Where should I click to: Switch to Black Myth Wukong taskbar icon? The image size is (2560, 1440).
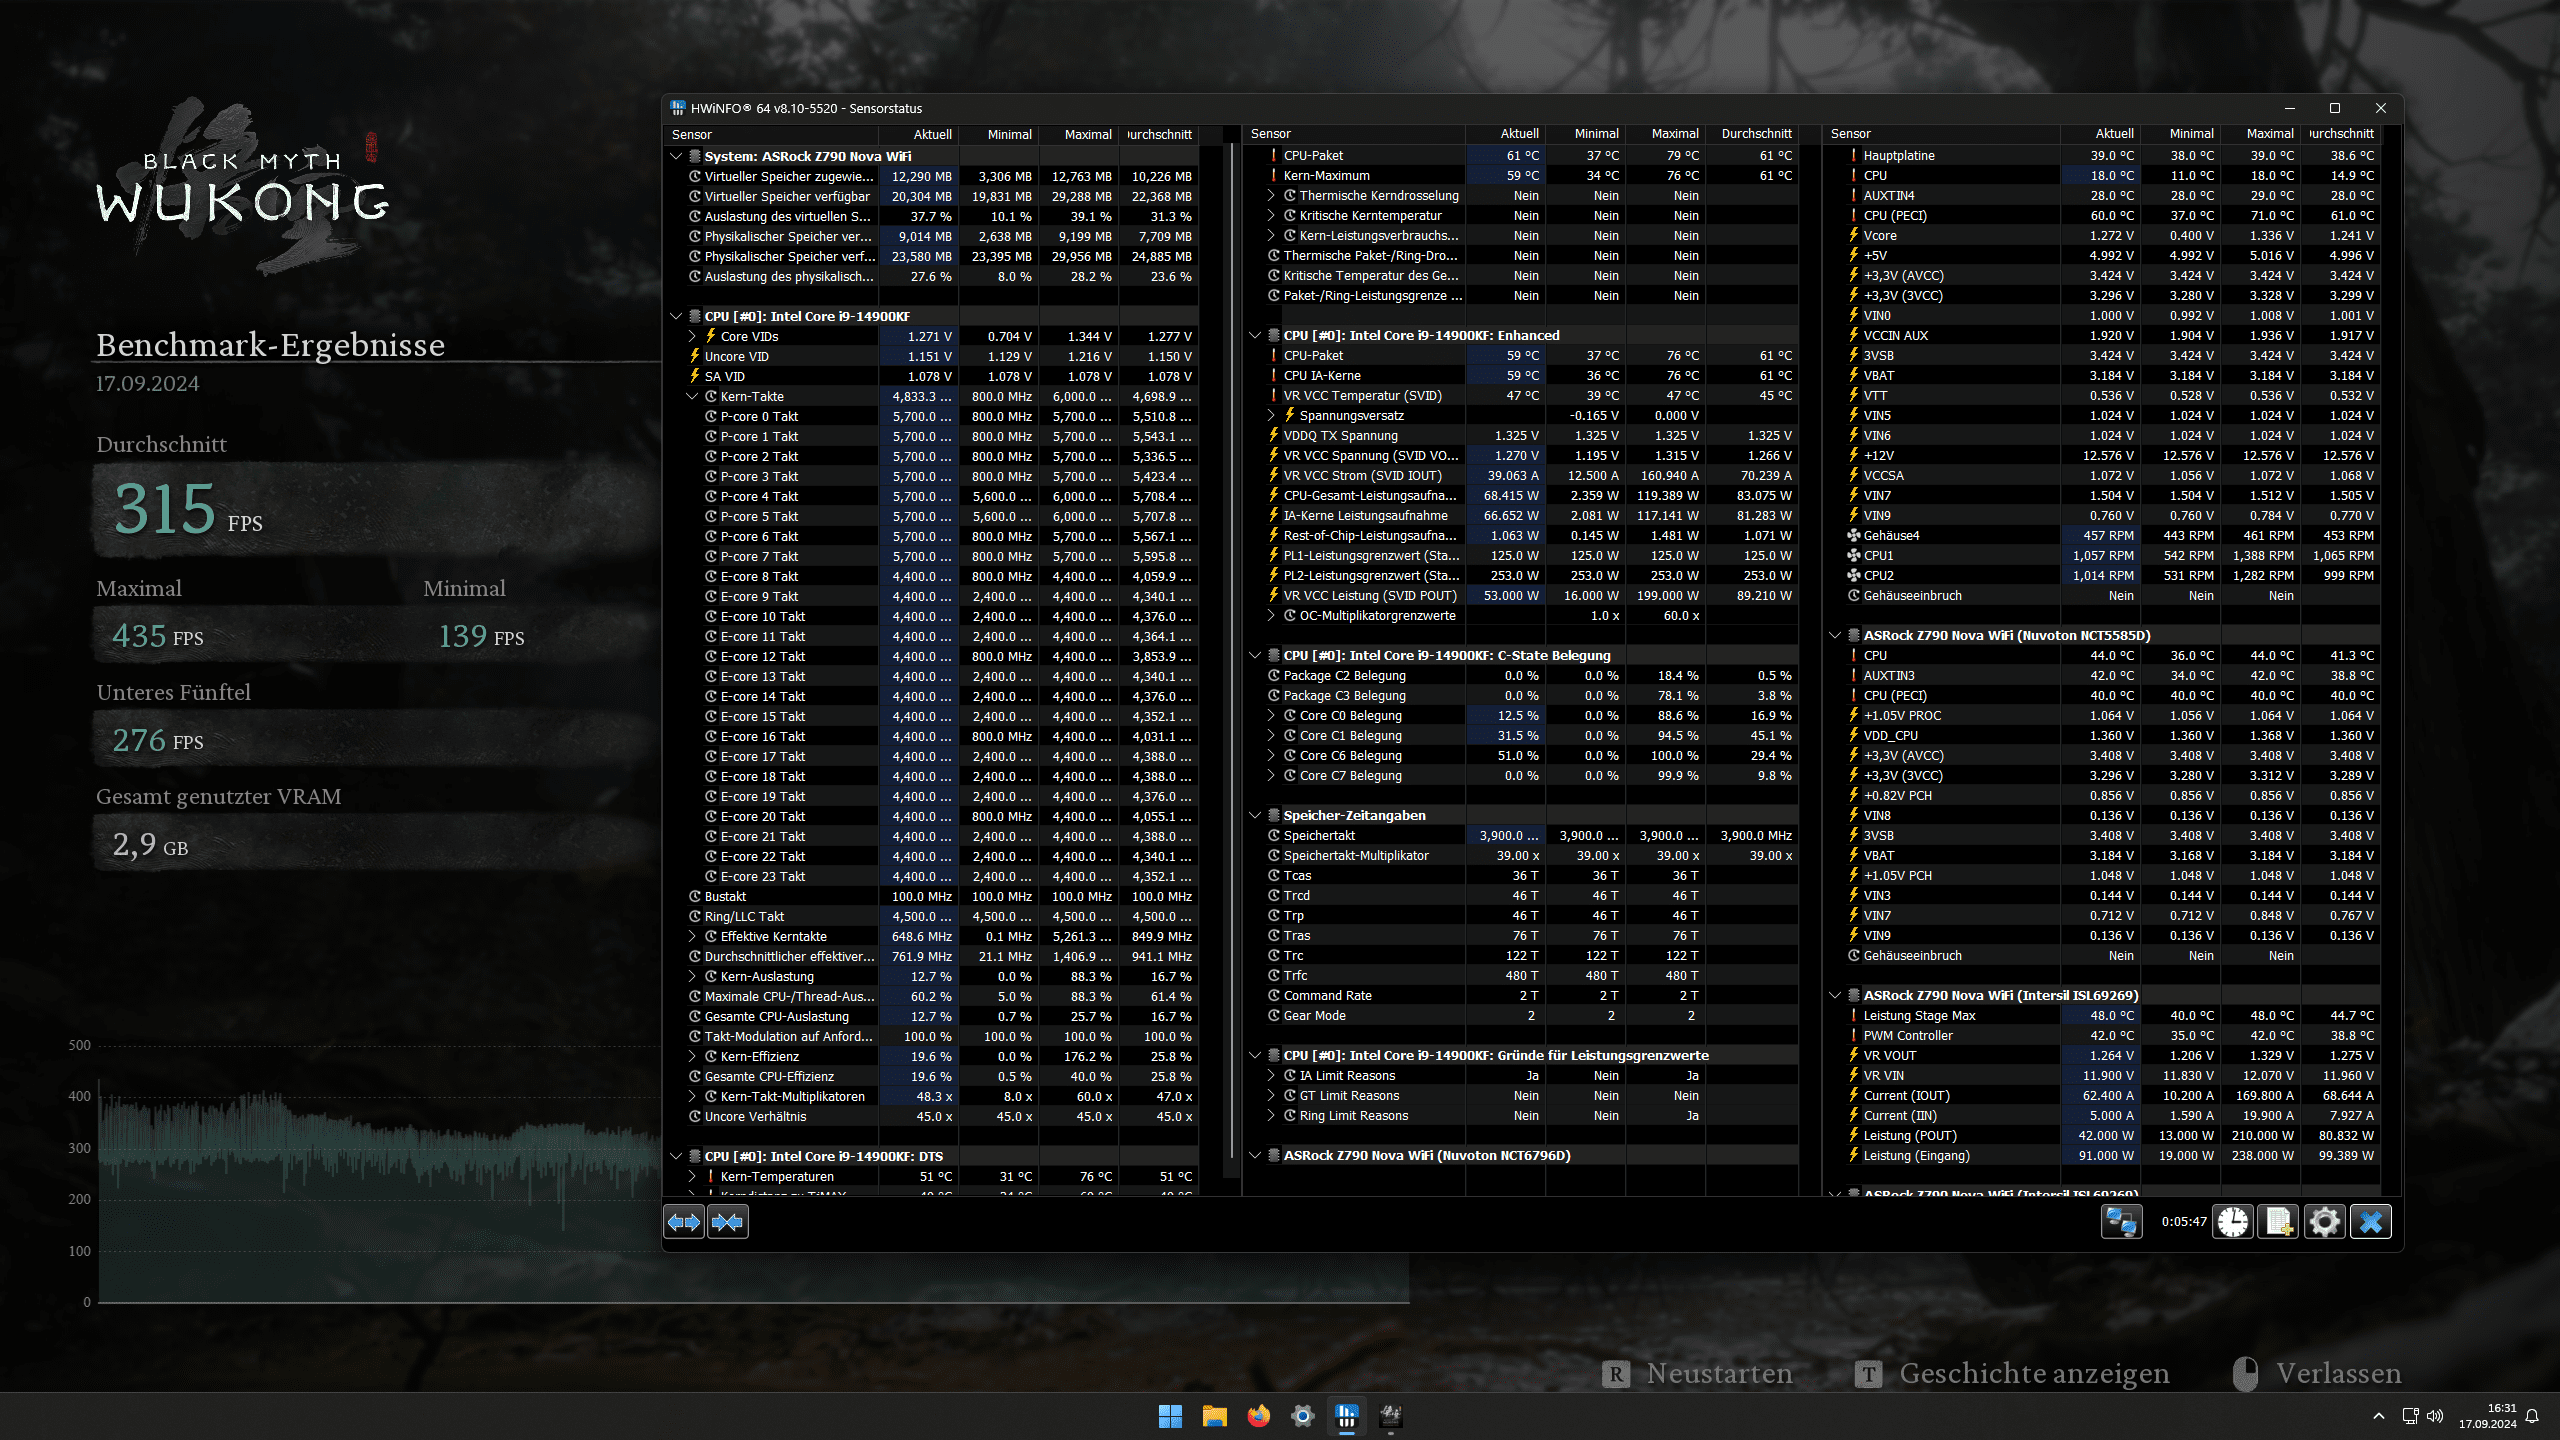point(1390,1416)
